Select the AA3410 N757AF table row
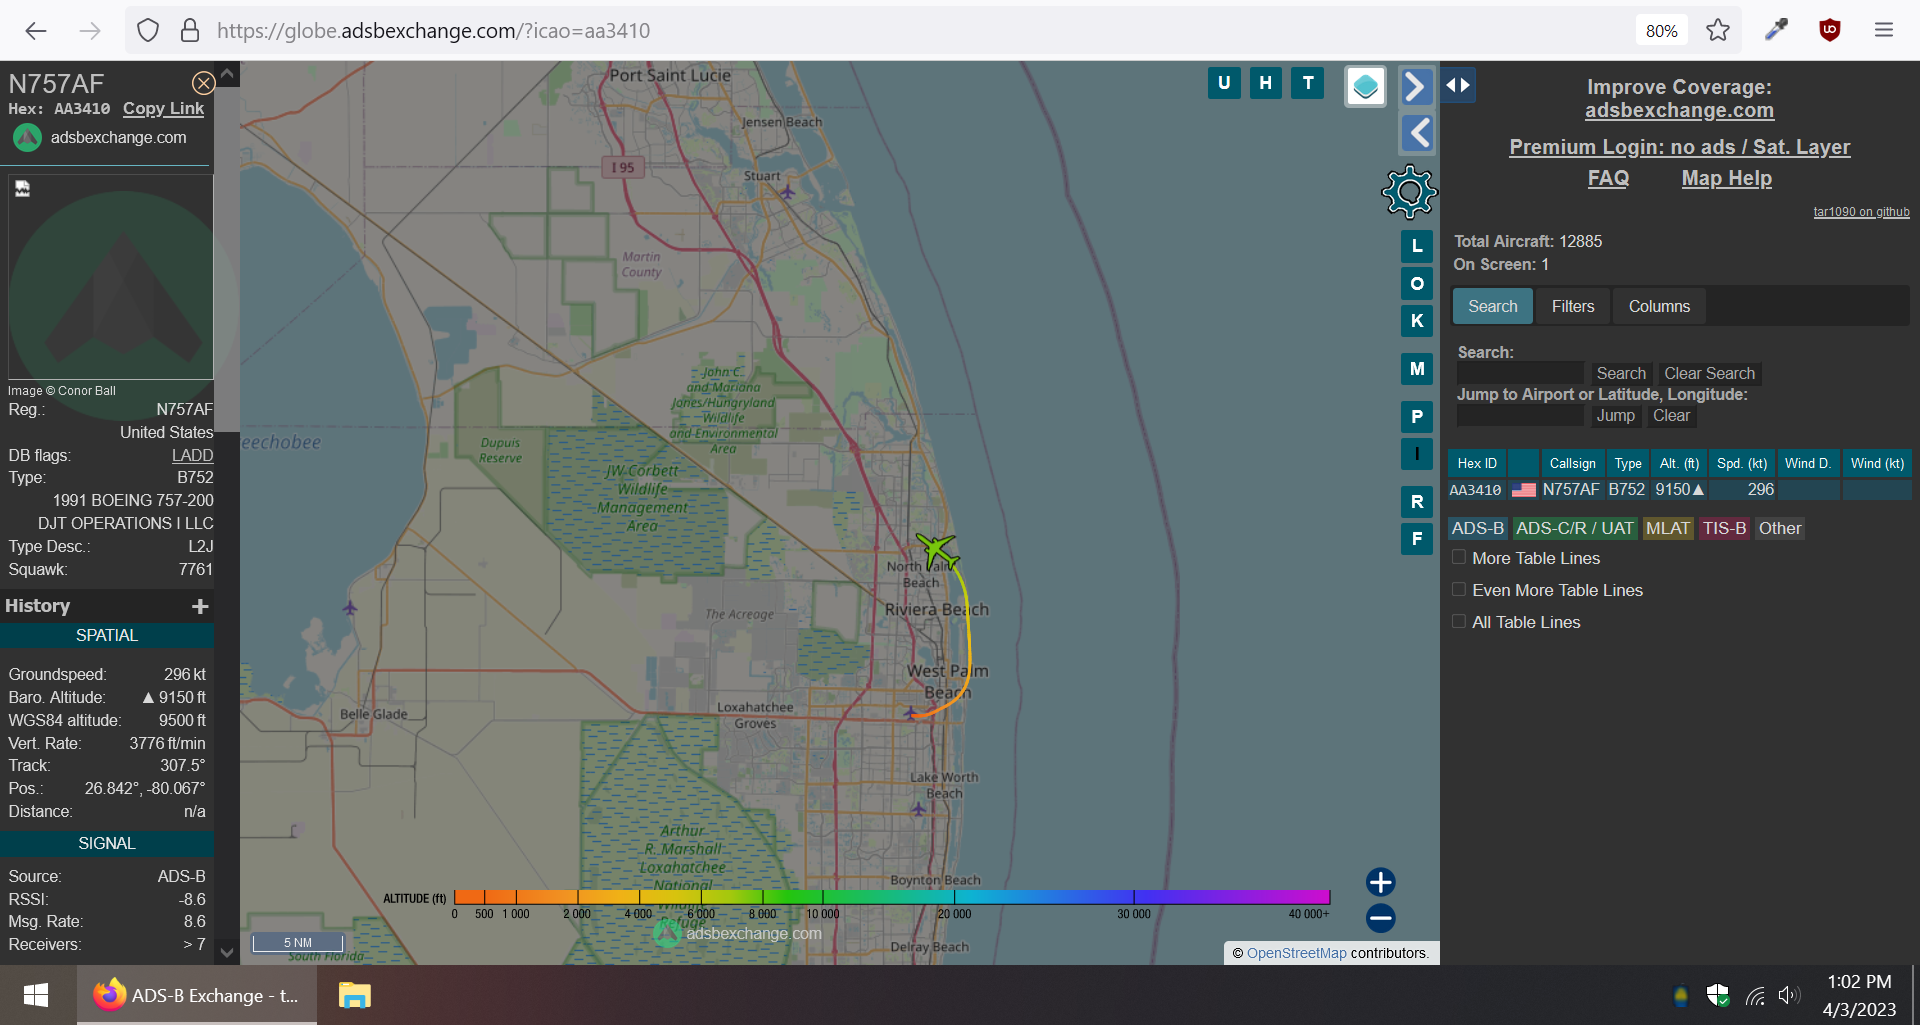The height and width of the screenshot is (1025, 1920). coord(1679,490)
